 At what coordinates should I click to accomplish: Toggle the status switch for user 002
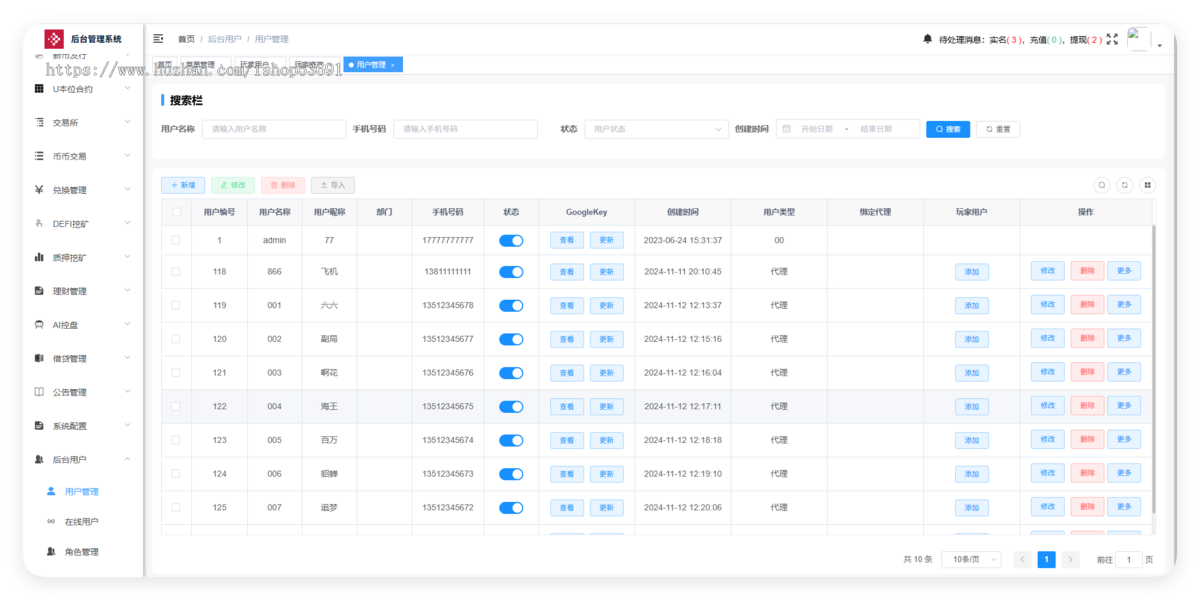511,339
